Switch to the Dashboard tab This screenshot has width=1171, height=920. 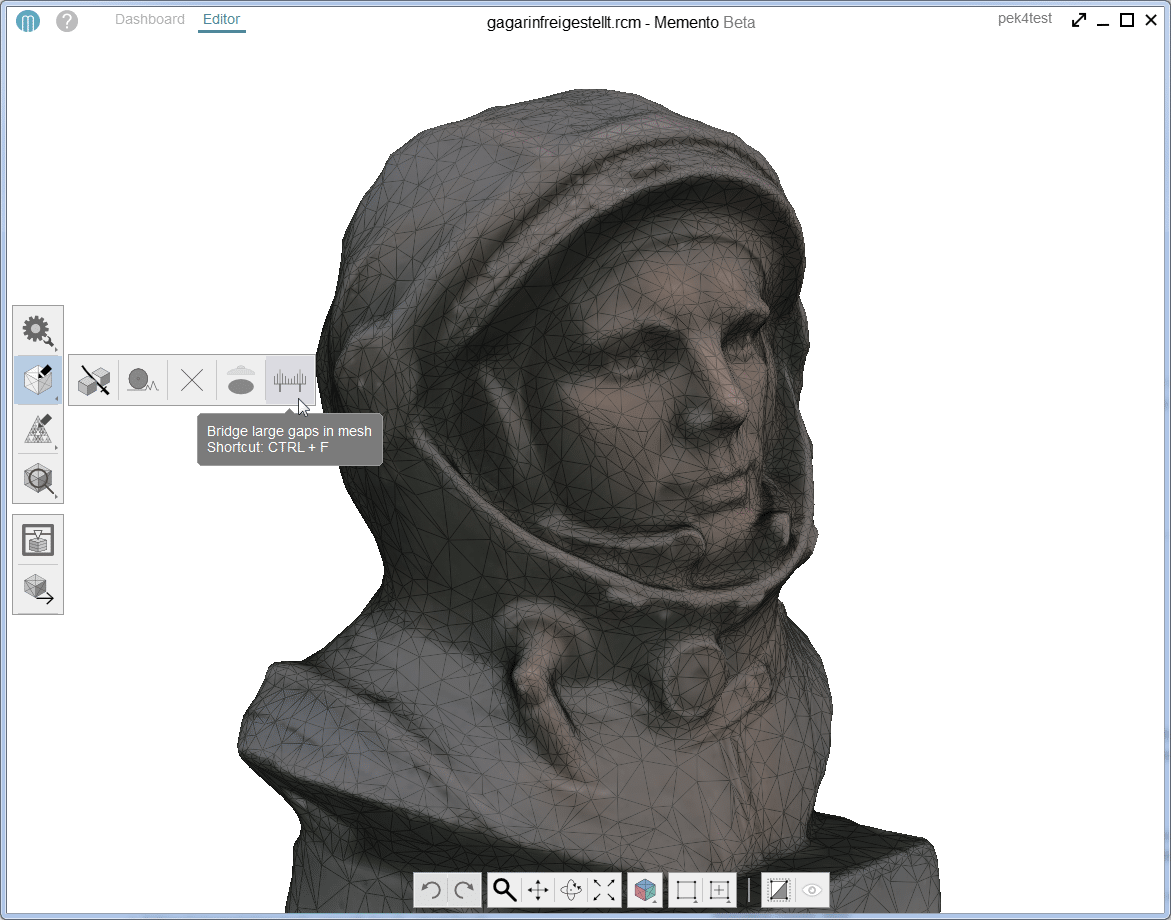[149, 19]
